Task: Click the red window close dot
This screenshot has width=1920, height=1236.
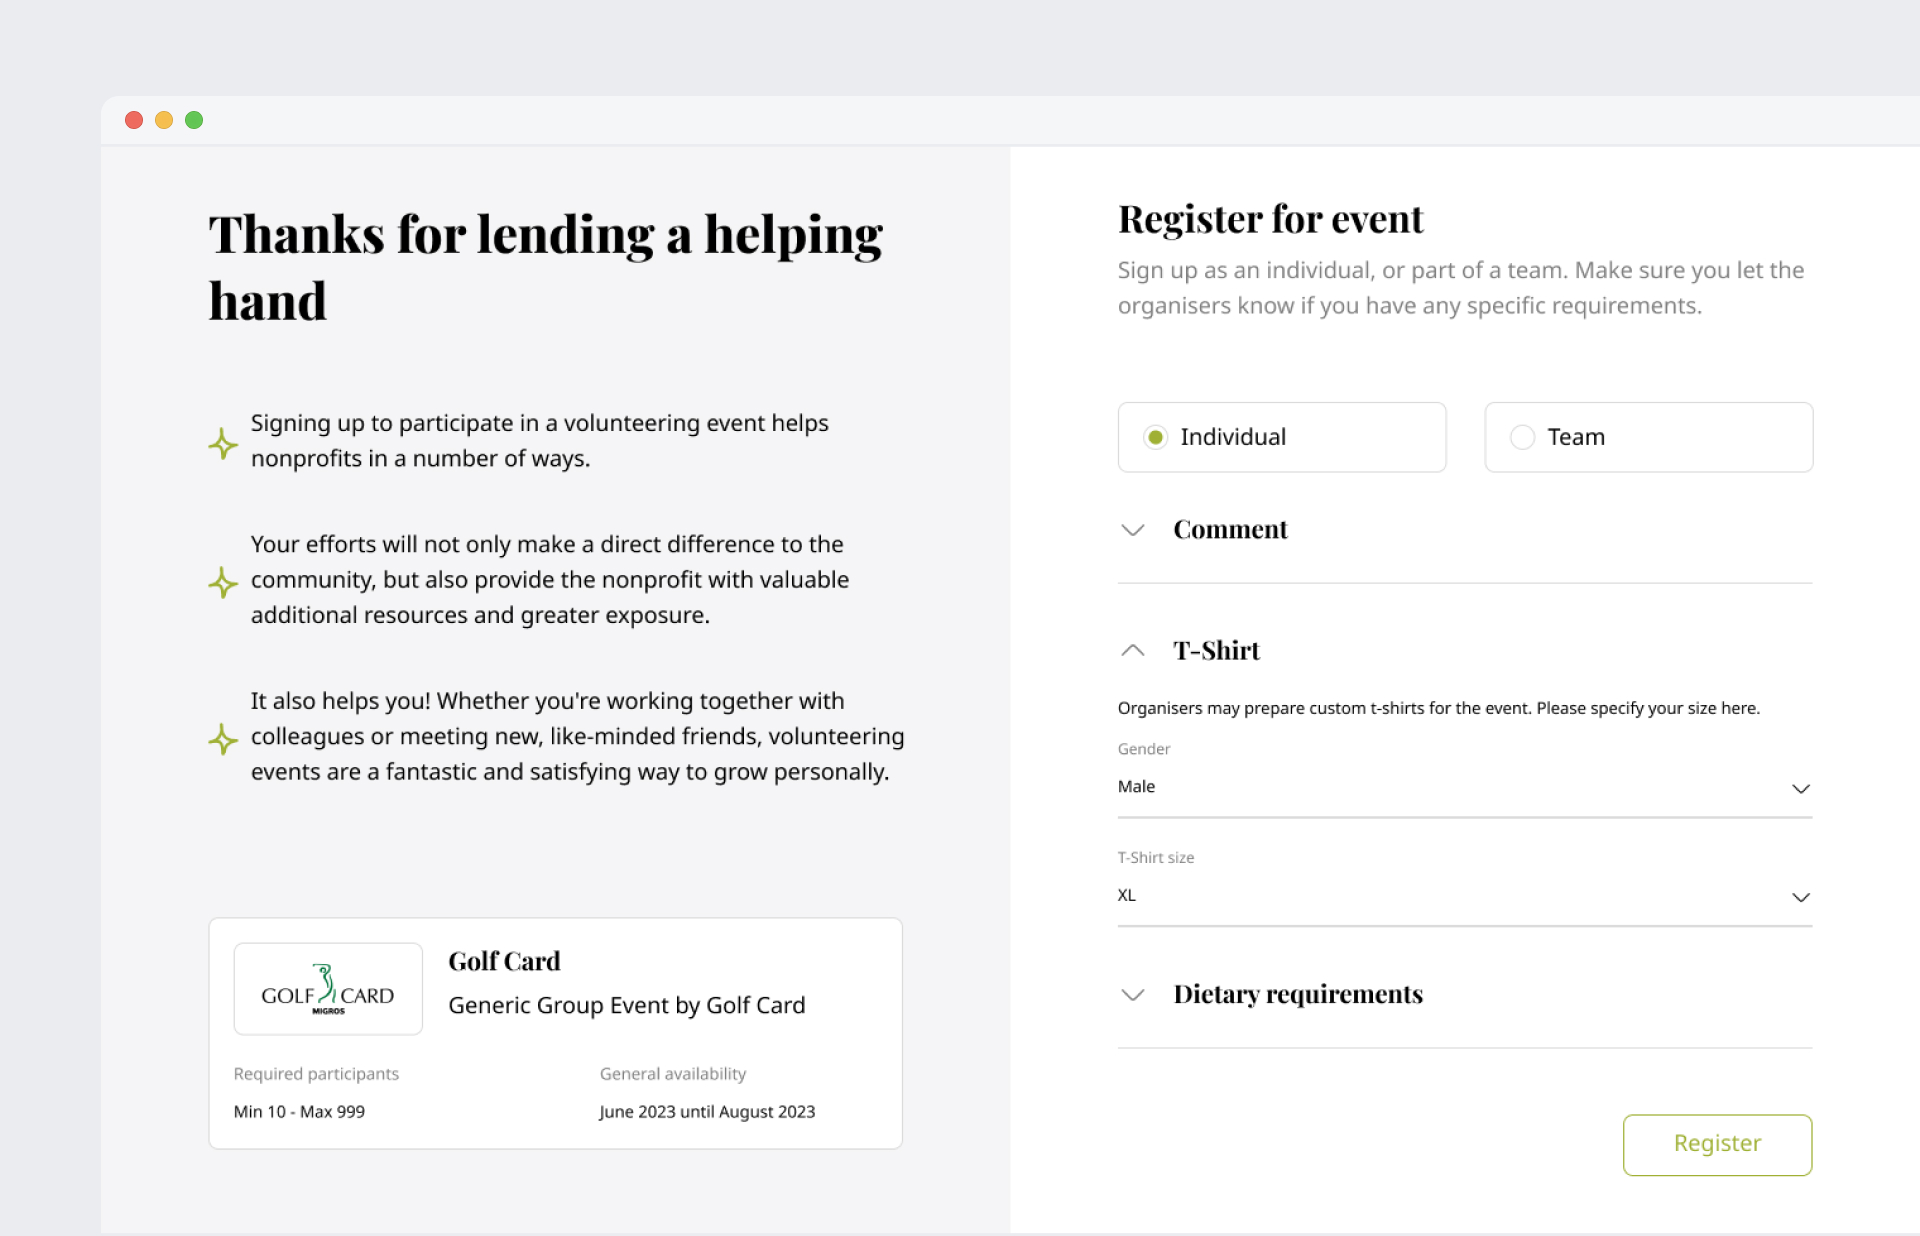Action: [134, 120]
